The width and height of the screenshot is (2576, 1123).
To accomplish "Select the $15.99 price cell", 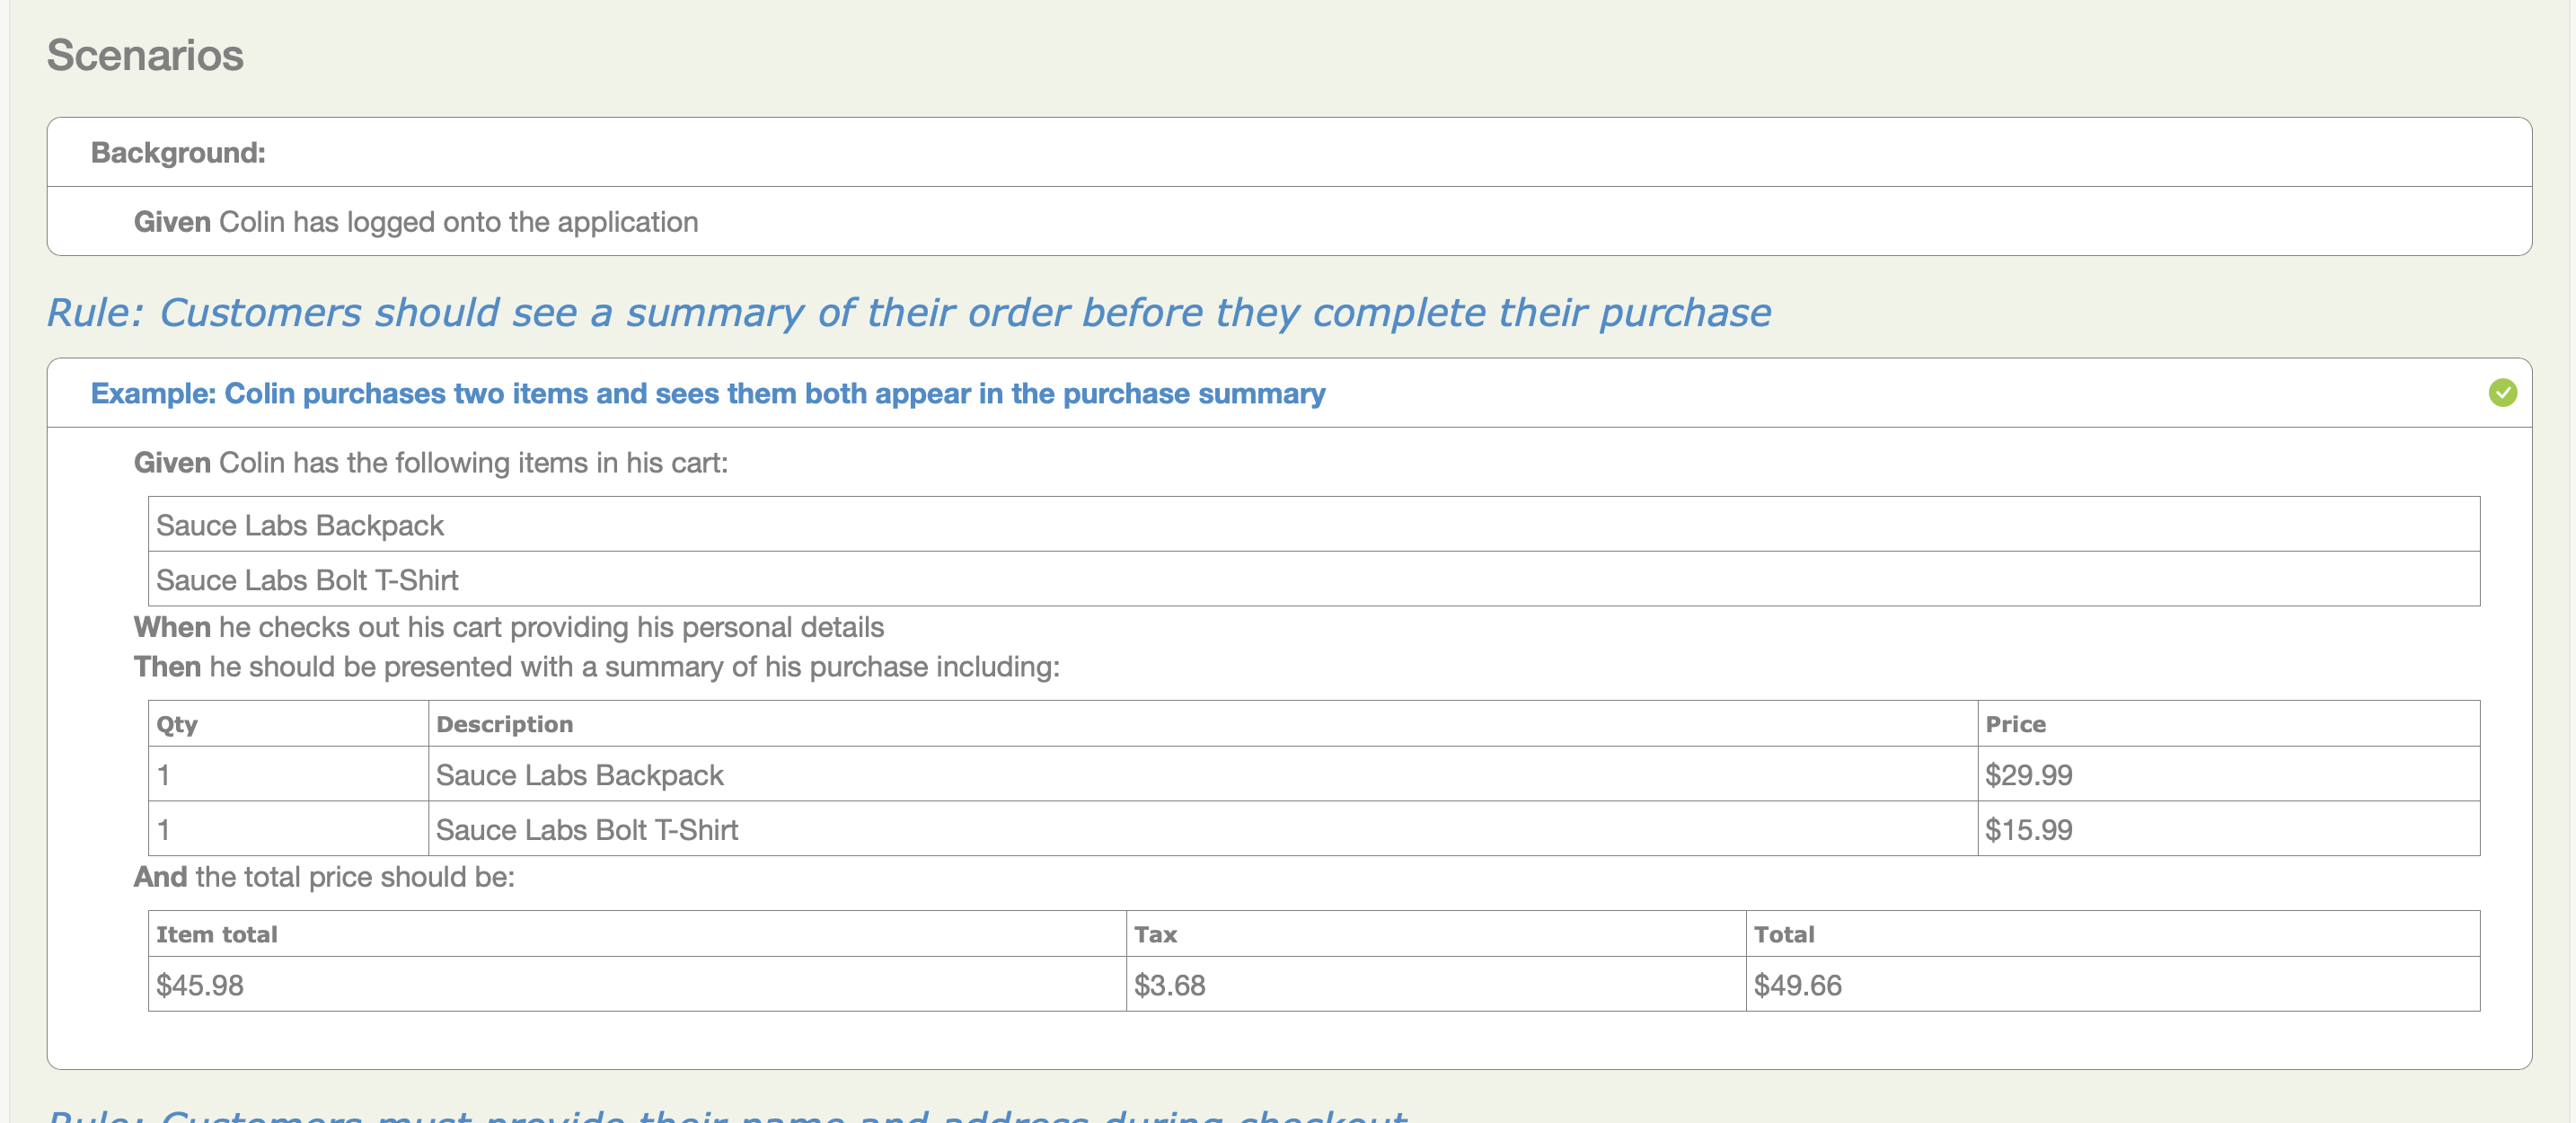I will tap(2028, 830).
